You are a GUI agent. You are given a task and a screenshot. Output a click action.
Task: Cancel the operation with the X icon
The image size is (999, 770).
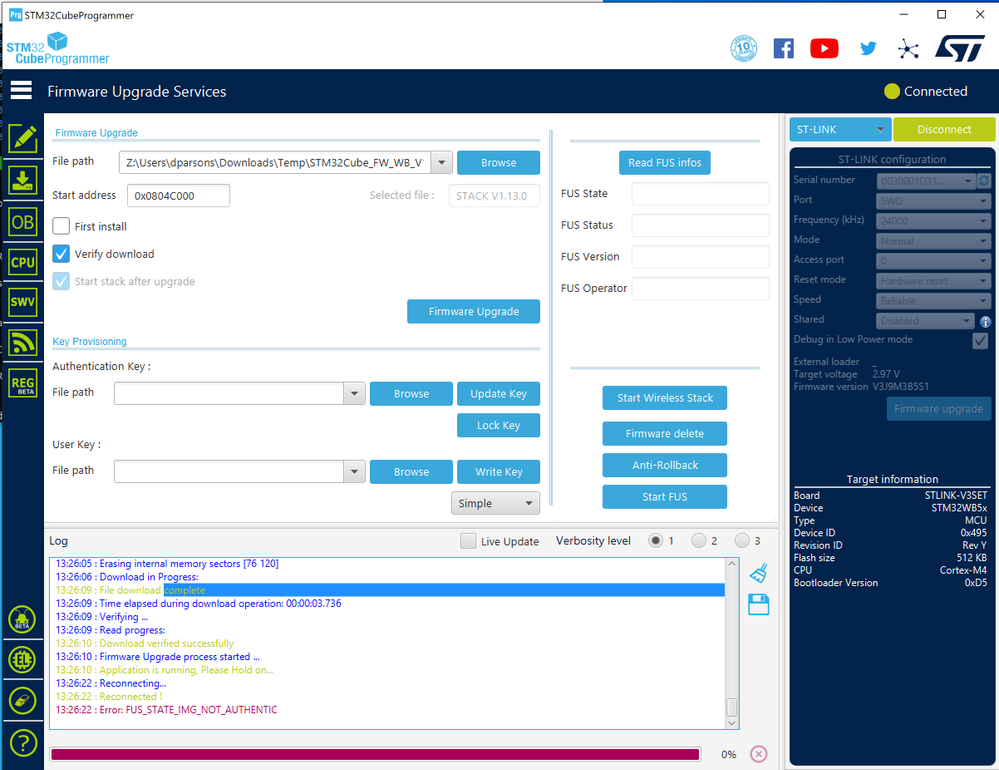point(758,754)
